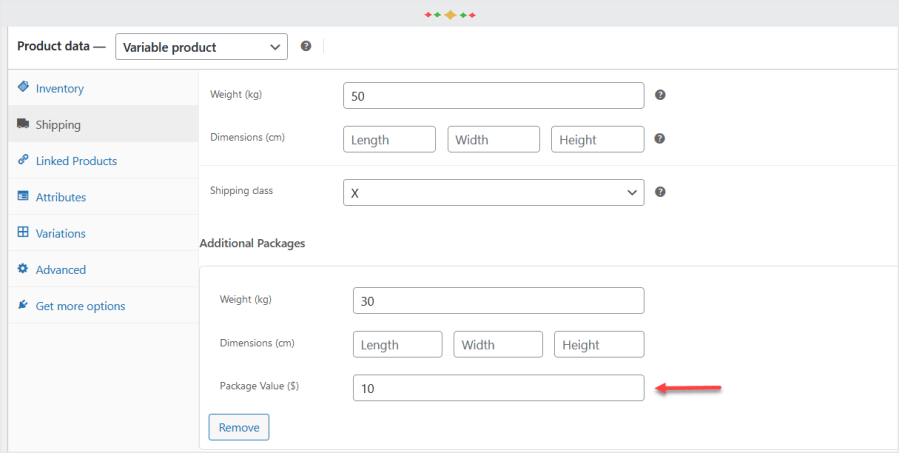Click the top Dimensions Height field
Viewport: 899px width, 453px height.
597,140
